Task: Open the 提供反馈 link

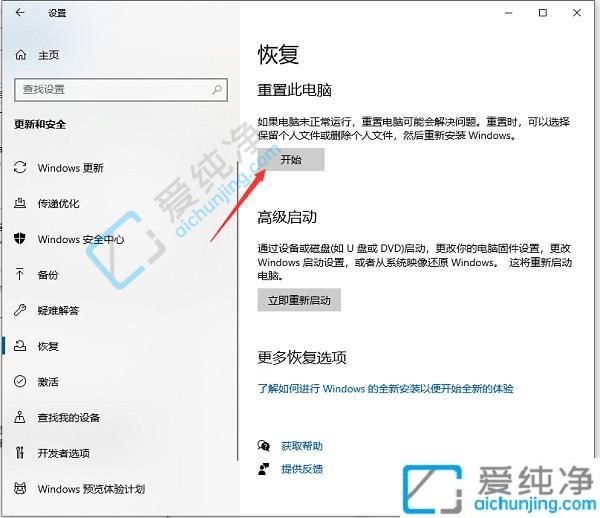Action: click(x=302, y=469)
